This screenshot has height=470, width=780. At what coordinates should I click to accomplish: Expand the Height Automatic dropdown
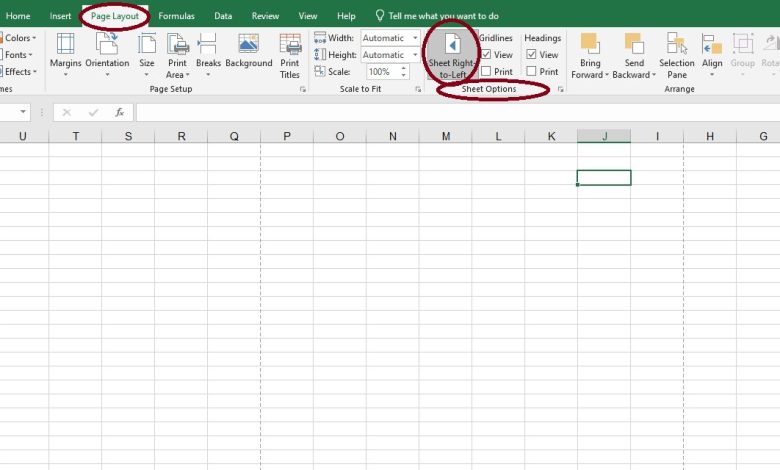point(415,55)
